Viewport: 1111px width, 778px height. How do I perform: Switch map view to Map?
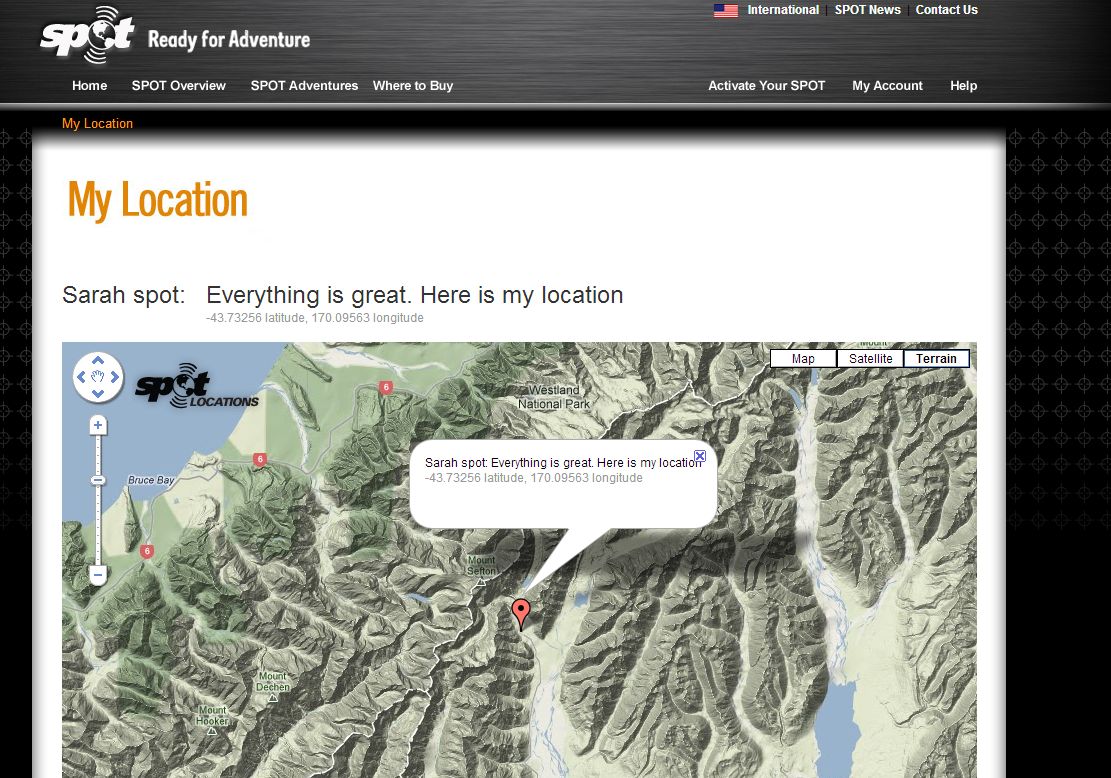tap(803, 359)
